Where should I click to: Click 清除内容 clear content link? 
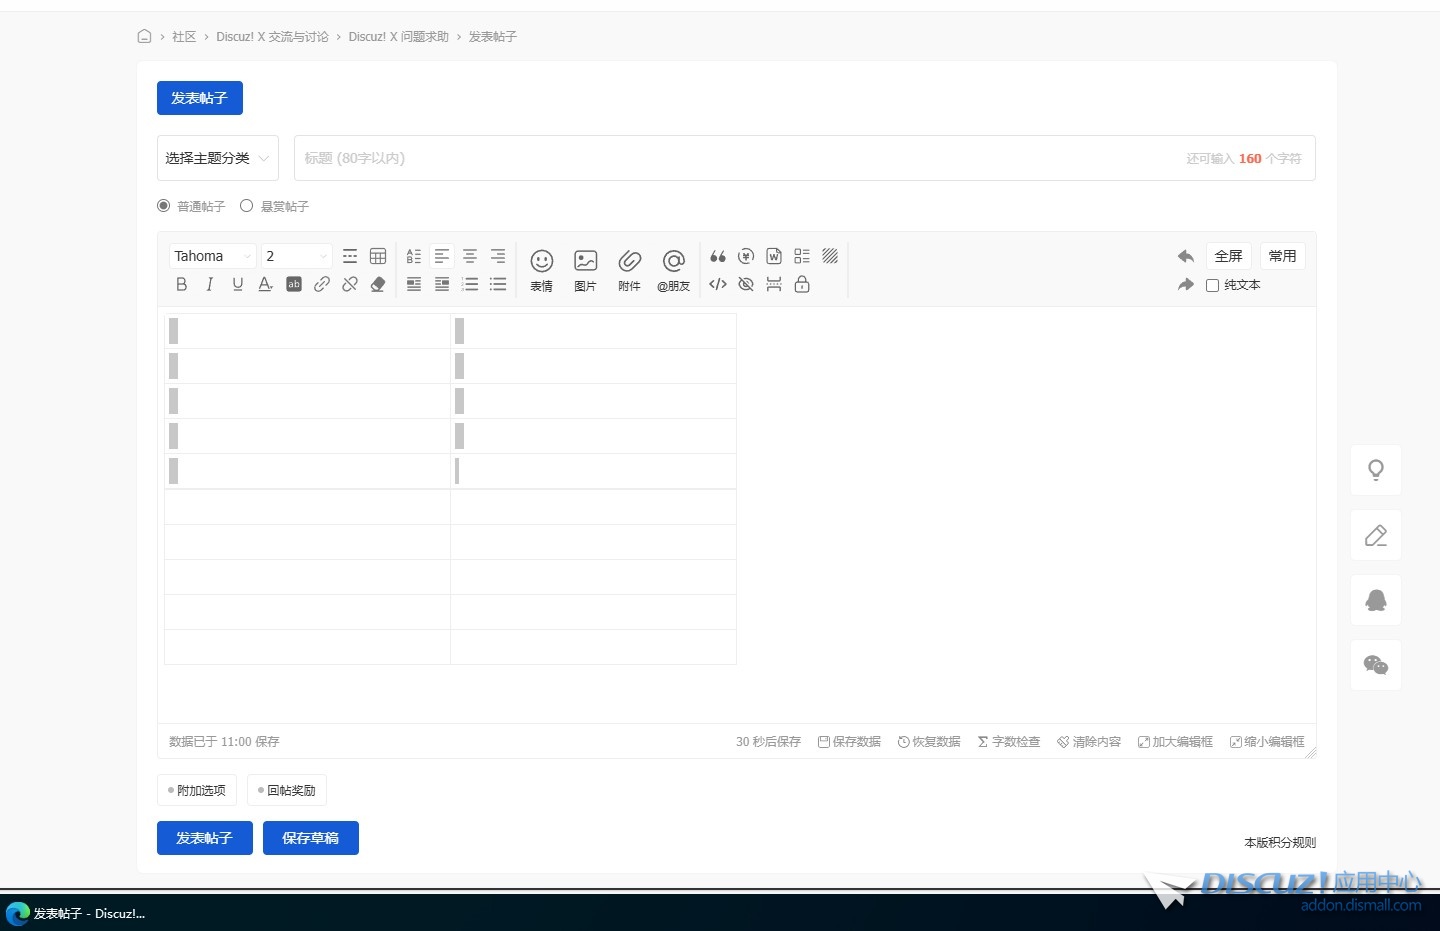(1089, 742)
